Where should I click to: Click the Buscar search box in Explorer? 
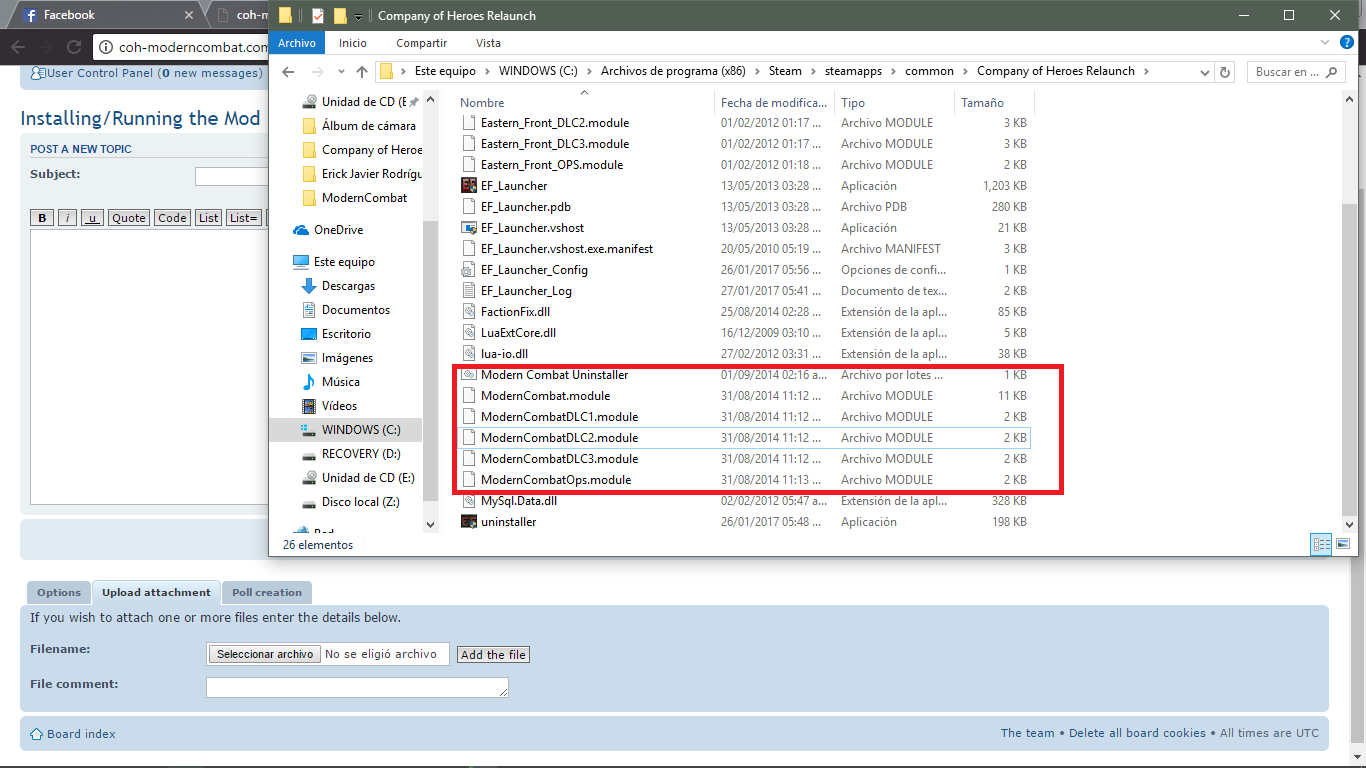[x=1296, y=72]
